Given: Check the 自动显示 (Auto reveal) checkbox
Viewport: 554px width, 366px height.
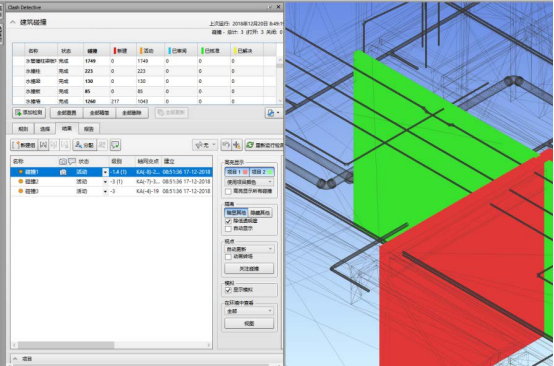Looking at the screenshot, I should pos(228,229).
